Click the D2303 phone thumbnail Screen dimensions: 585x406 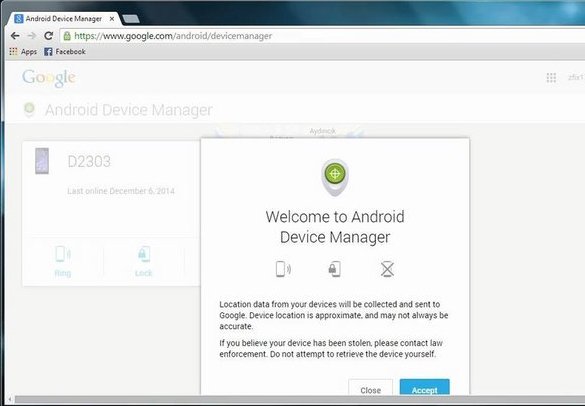point(42,161)
